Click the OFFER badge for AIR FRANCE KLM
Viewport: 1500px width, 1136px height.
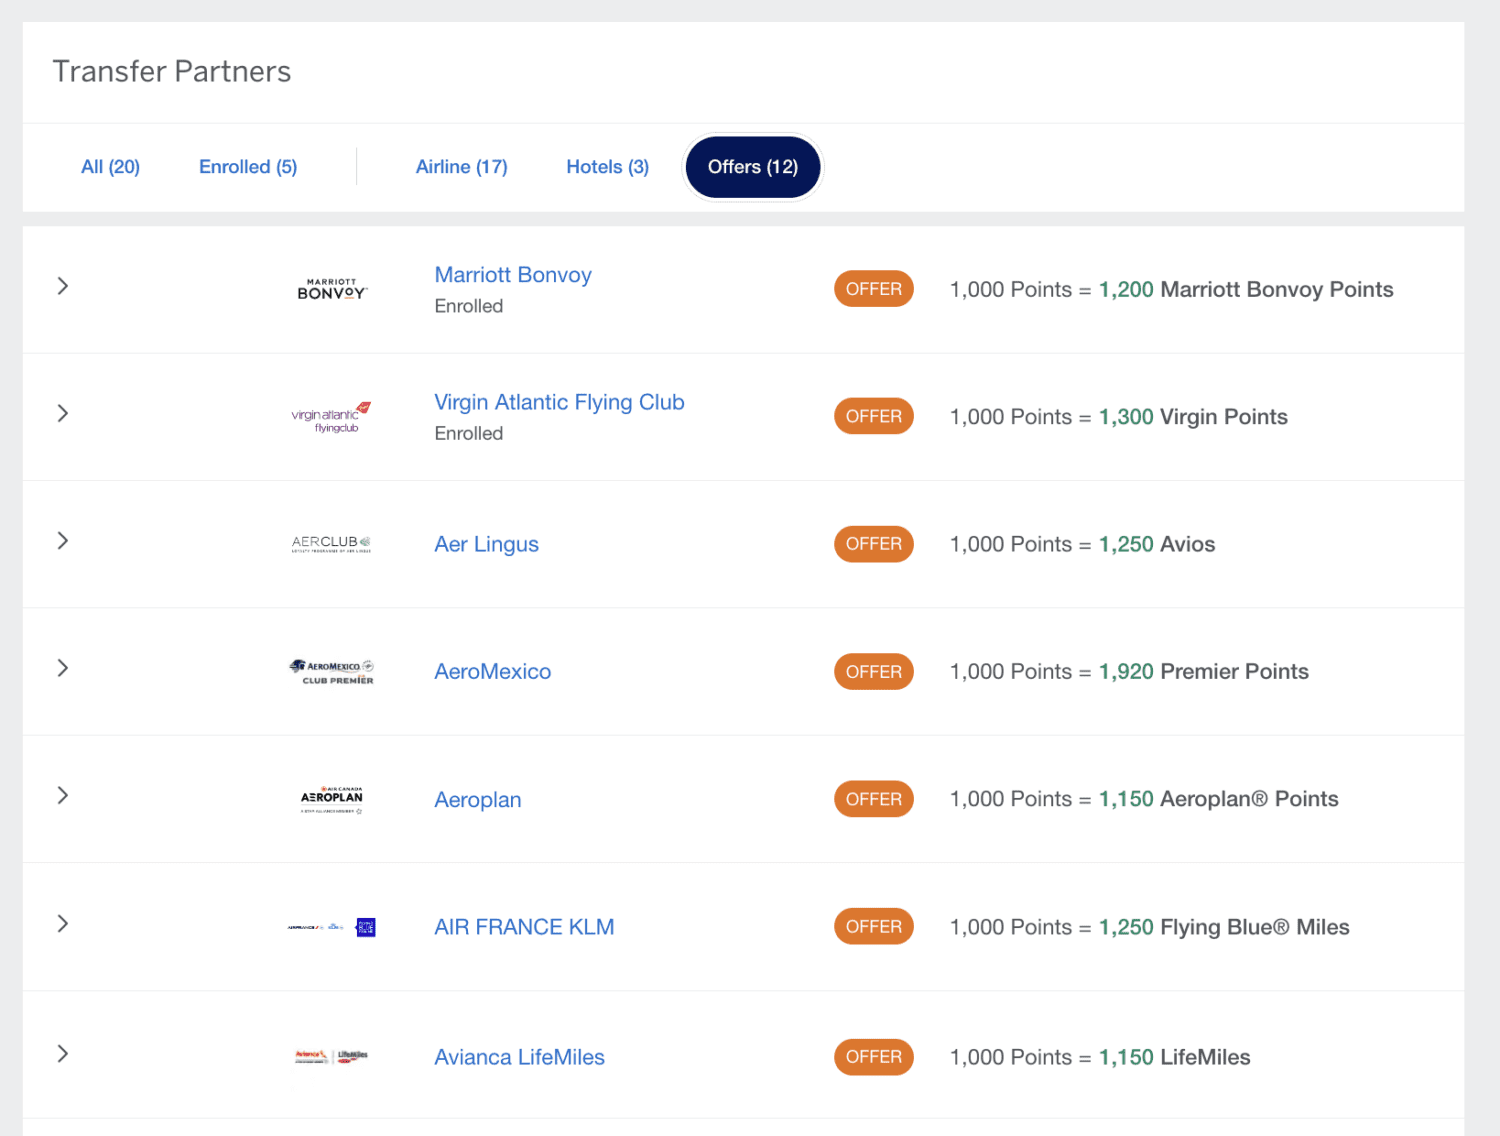[x=874, y=927]
